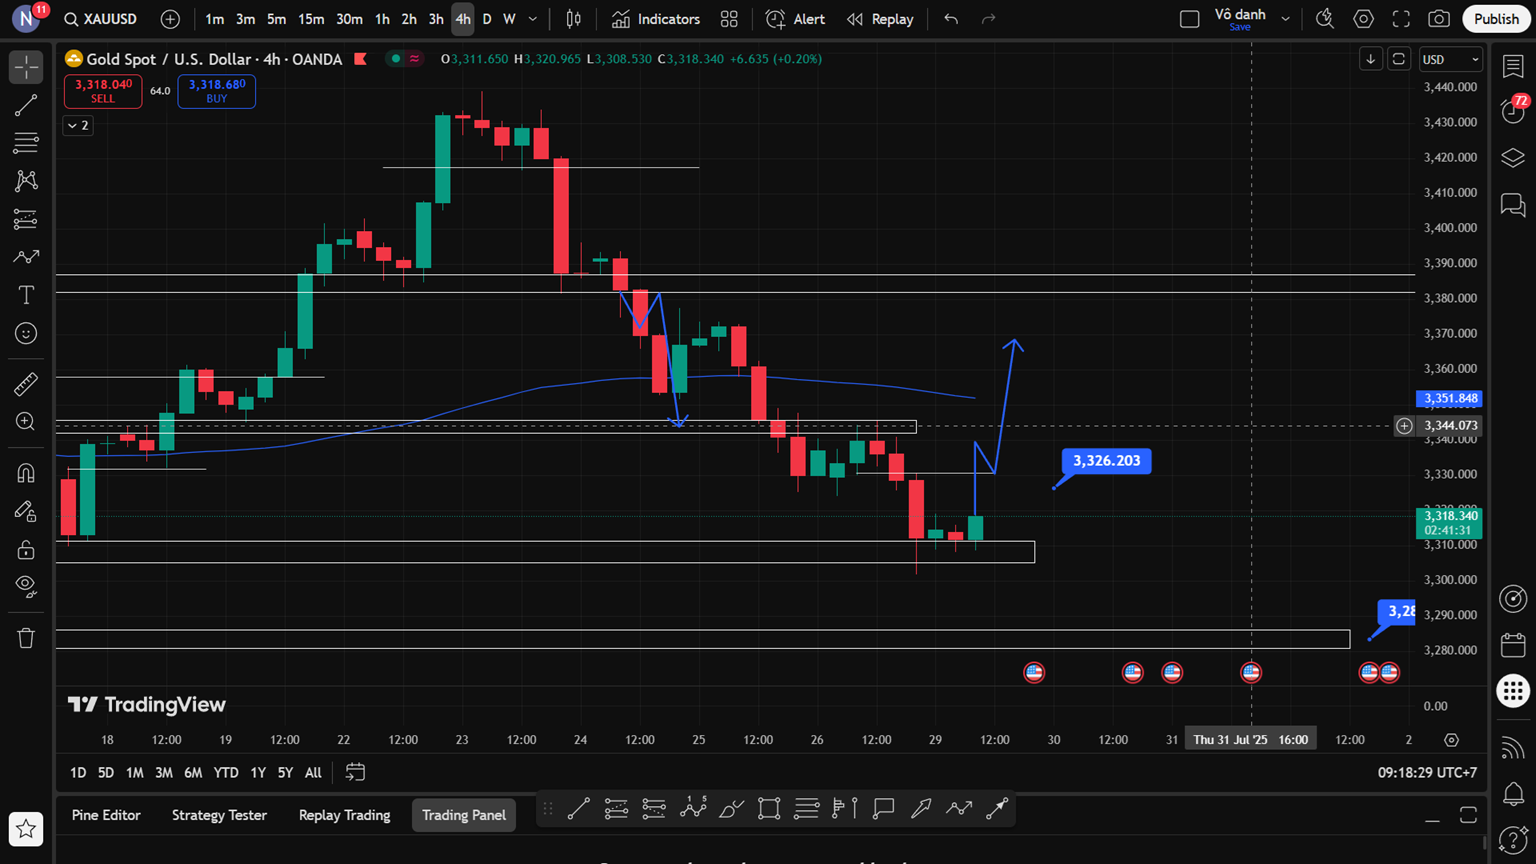1536x864 pixels.
Task: Open the economic calendar sidebar icon
Action: click(x=1513, y=645)
